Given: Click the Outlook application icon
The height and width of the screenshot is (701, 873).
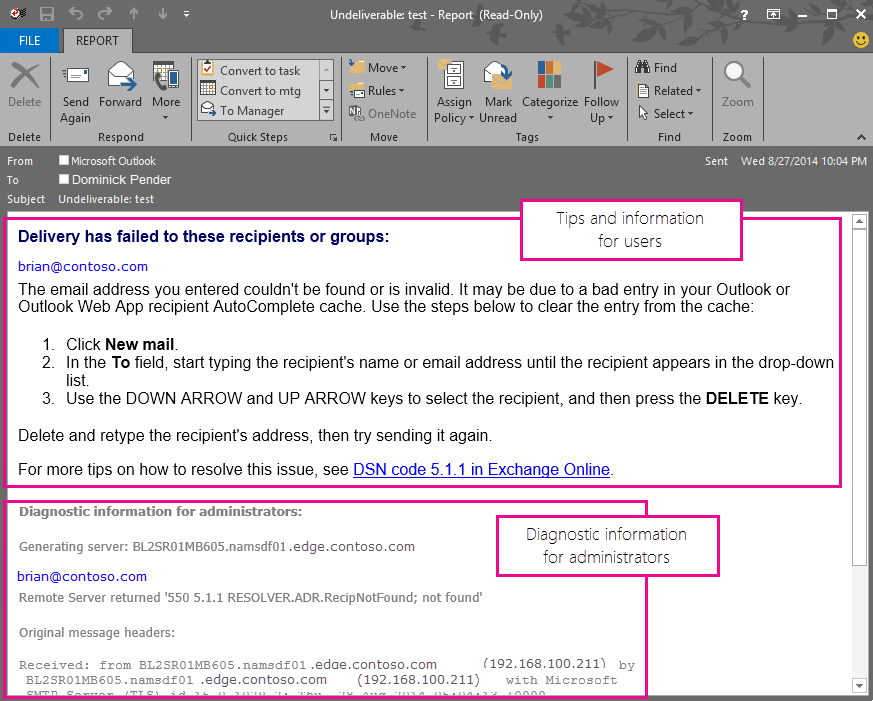Looking at the screenshot, I should (18, 14).
